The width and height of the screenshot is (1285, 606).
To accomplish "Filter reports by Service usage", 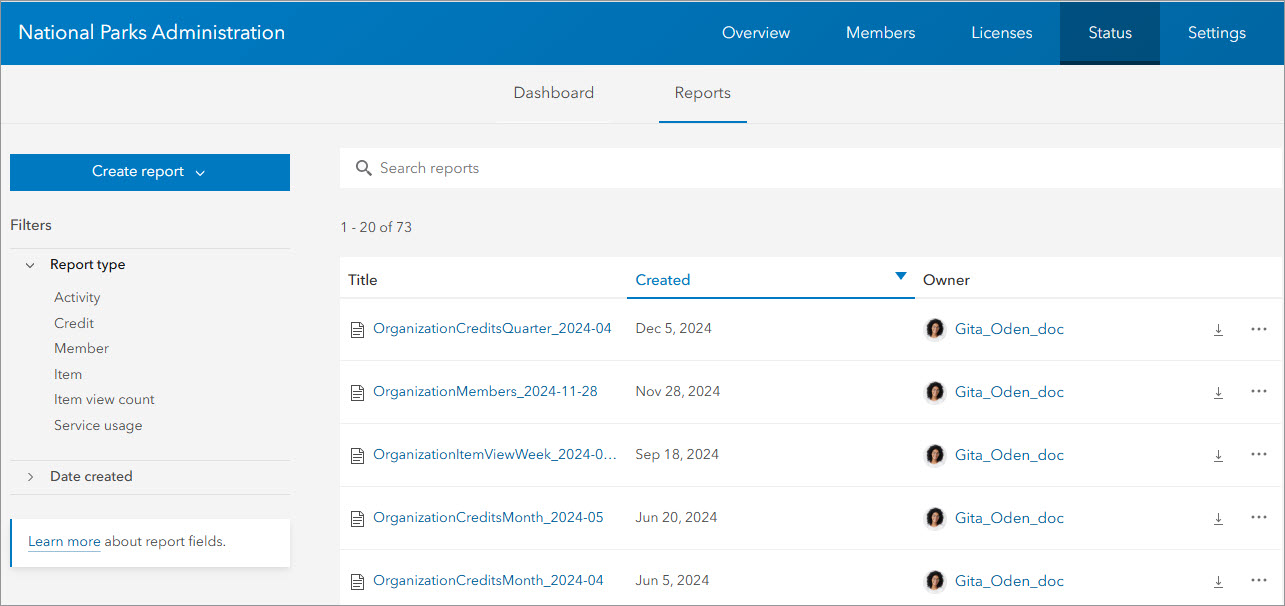I will click(98, 426).
